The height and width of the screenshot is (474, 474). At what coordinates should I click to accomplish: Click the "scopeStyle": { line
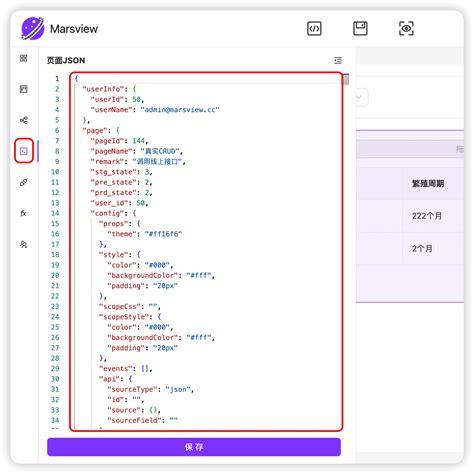click(130, 317)
